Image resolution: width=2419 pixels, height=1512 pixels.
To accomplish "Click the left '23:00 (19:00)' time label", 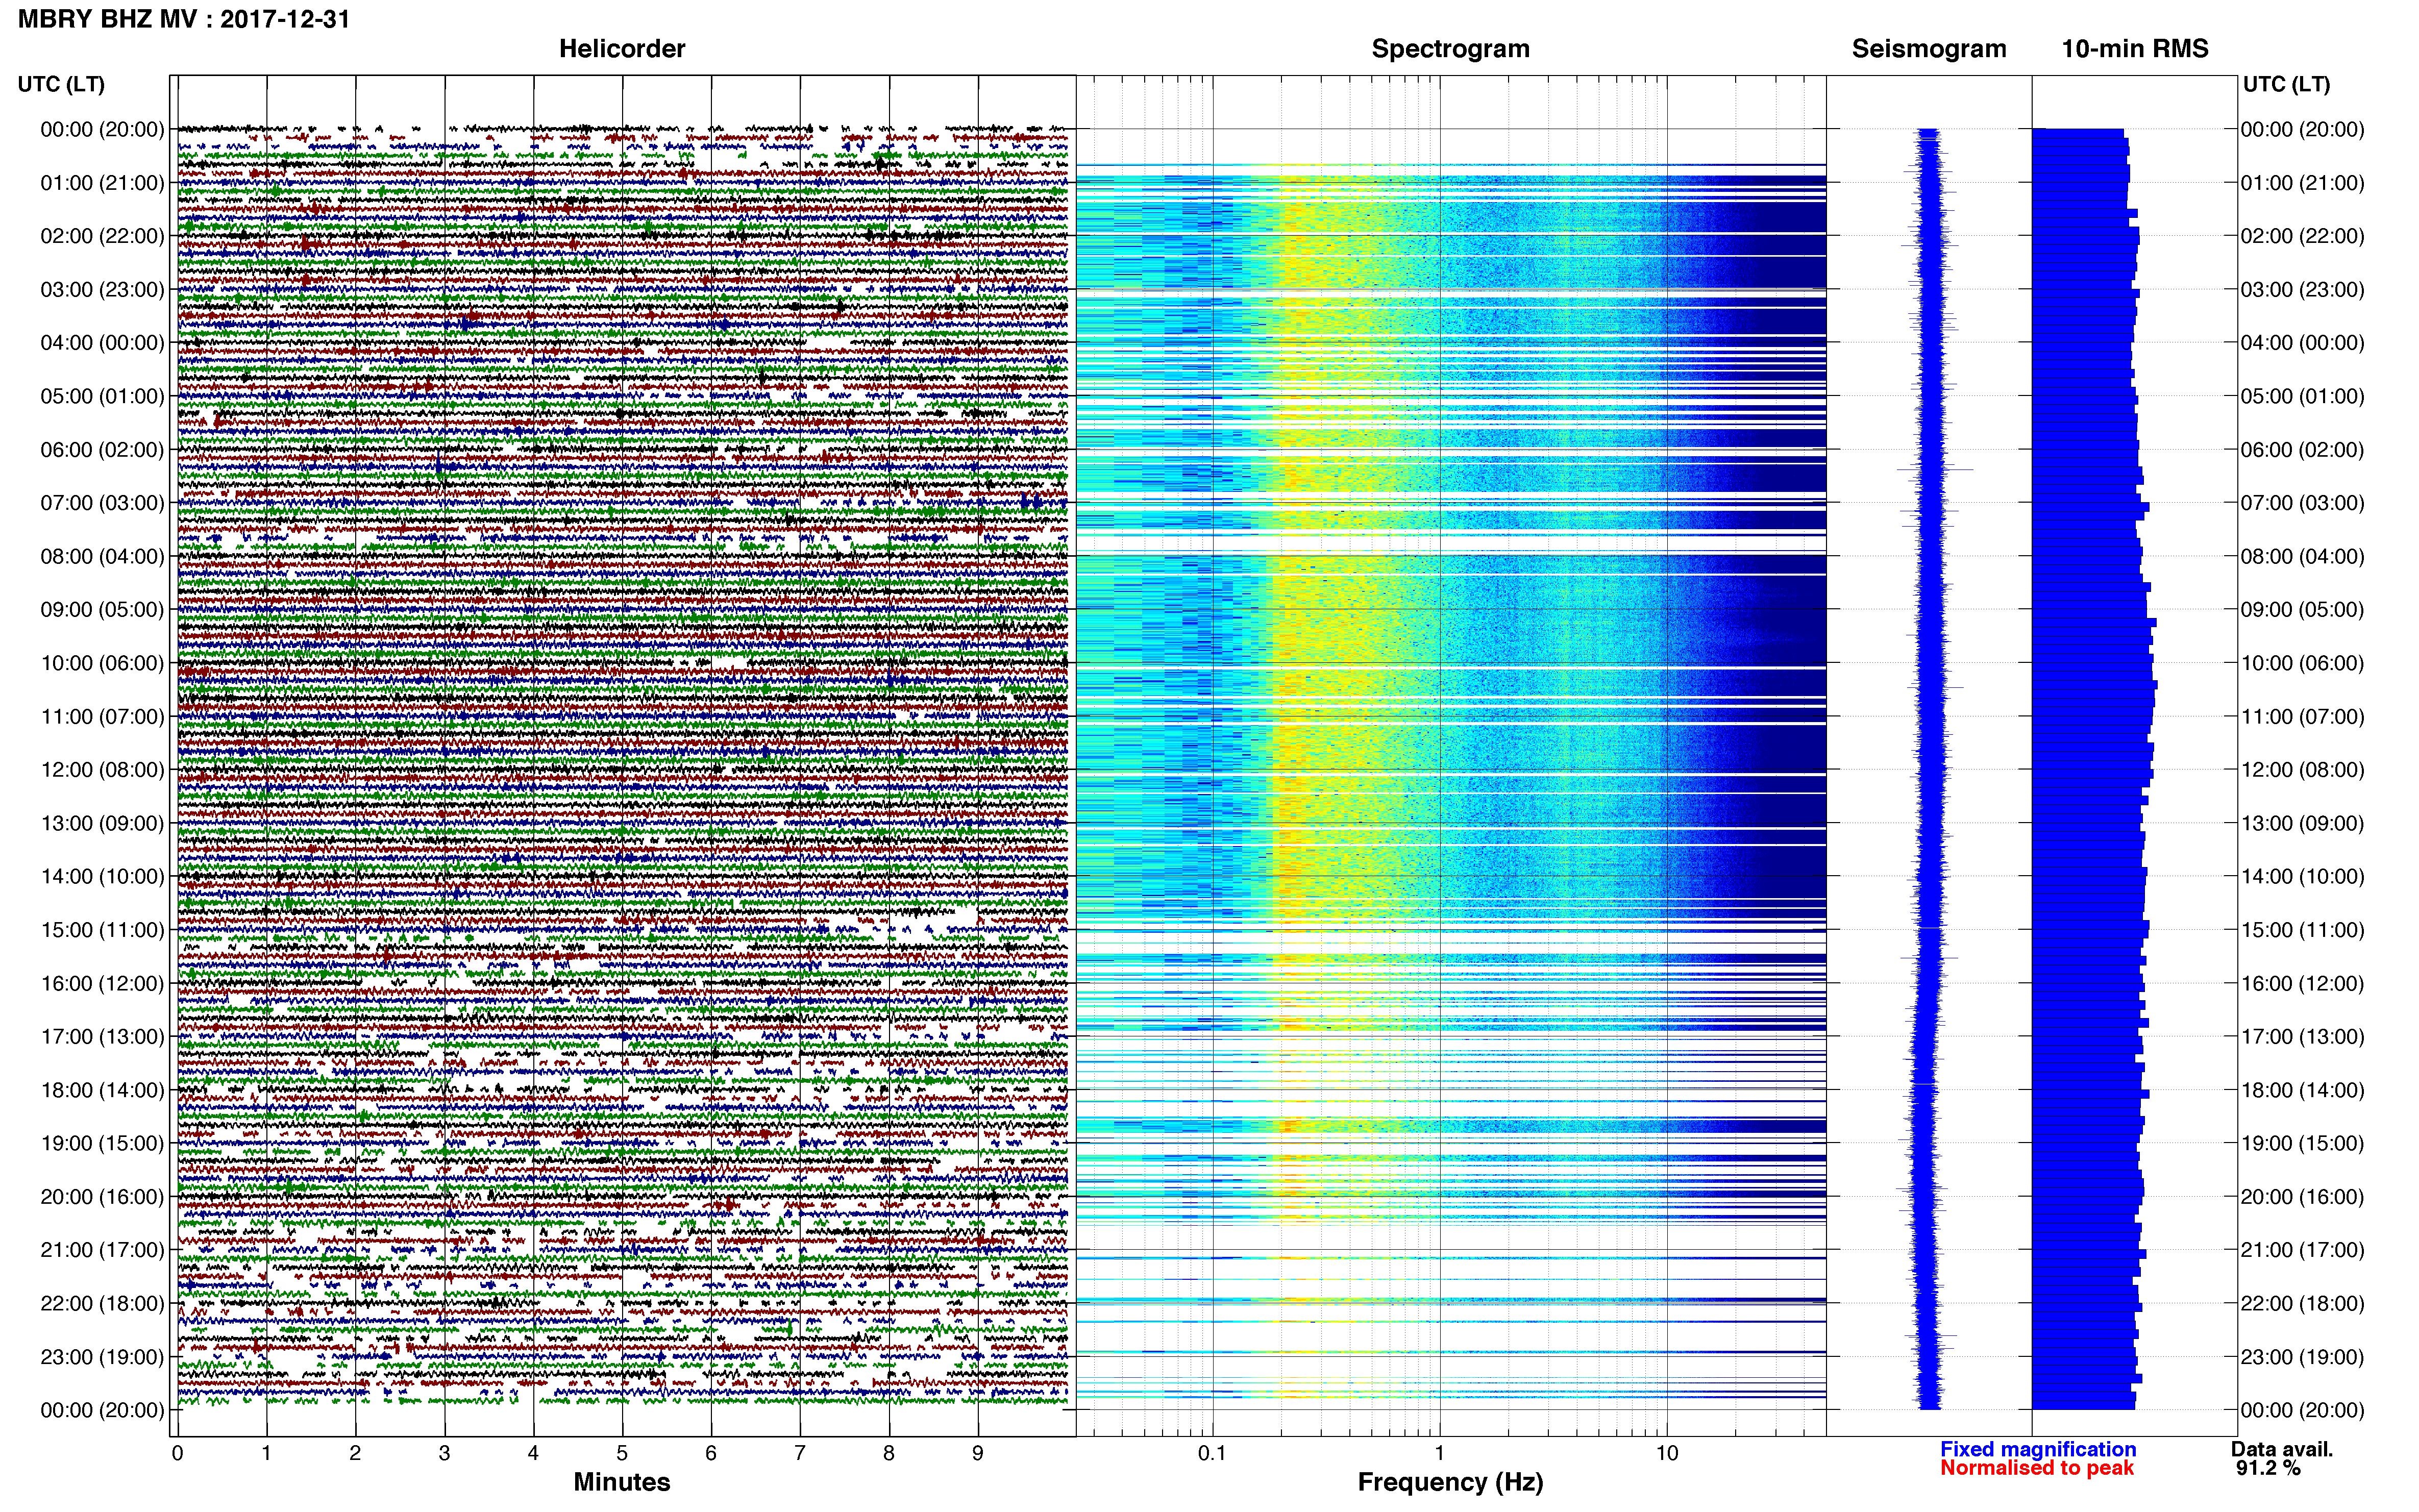I will tap(102, 1357).
